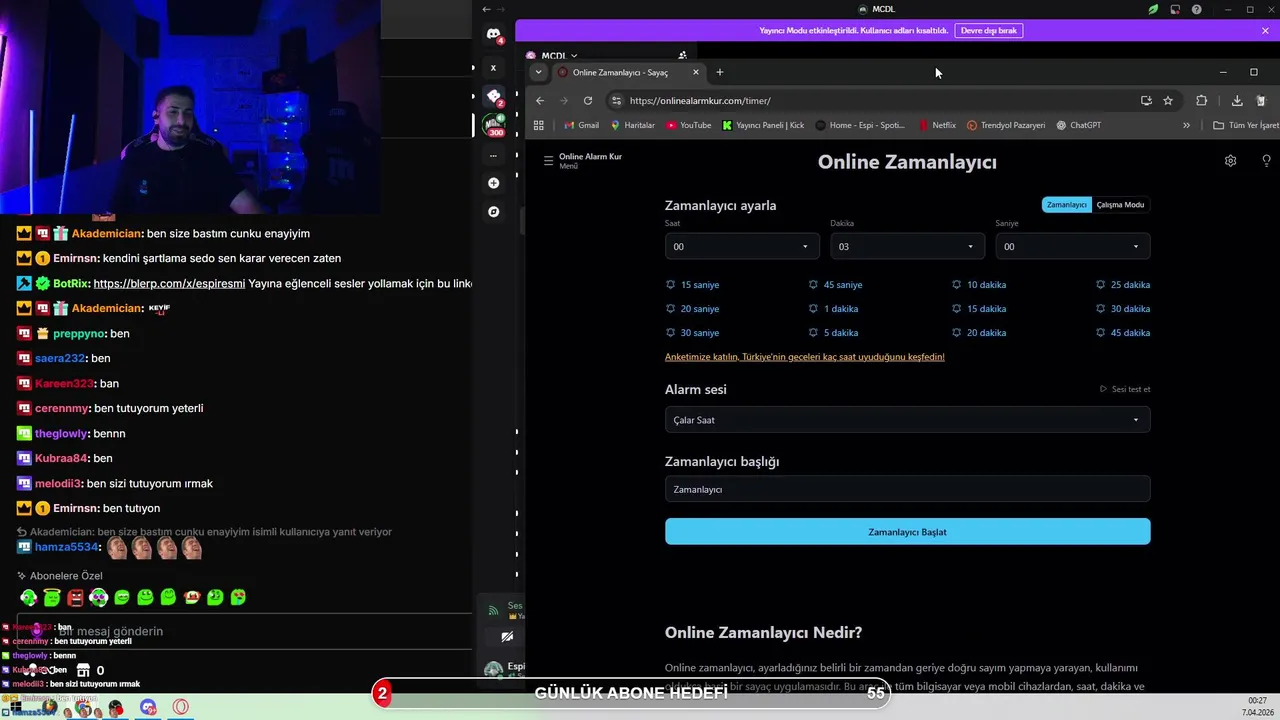1280x720 pixels.
Task: Open the blerp.com link in chat
Action: tap(169, 283)
